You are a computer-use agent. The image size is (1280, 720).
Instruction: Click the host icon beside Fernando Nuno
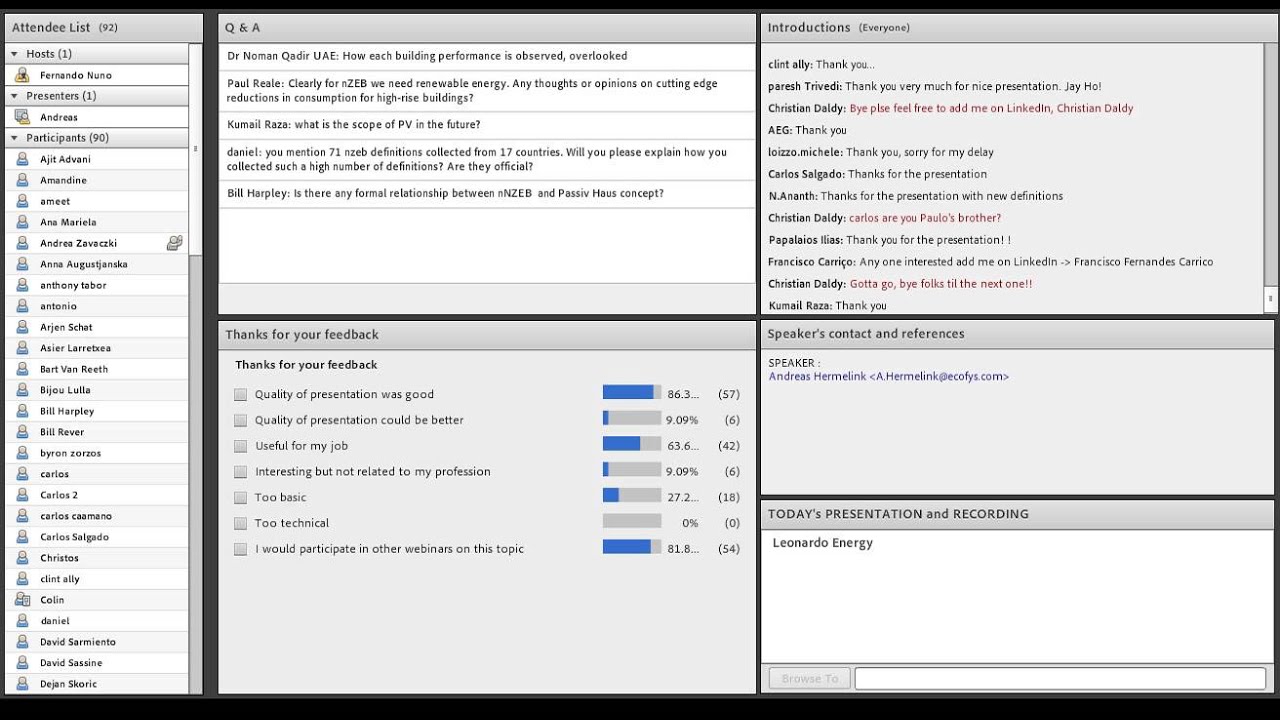point(22,75)
